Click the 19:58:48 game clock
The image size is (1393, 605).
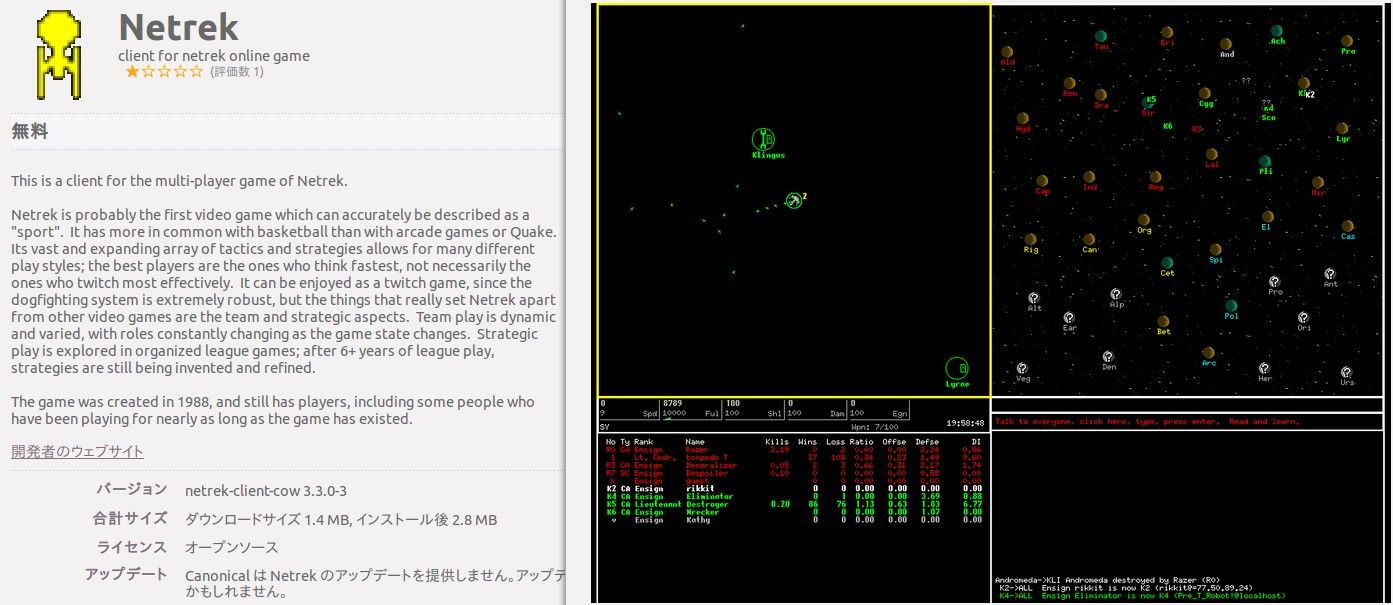pyautogui.click(x=966, y=423)
